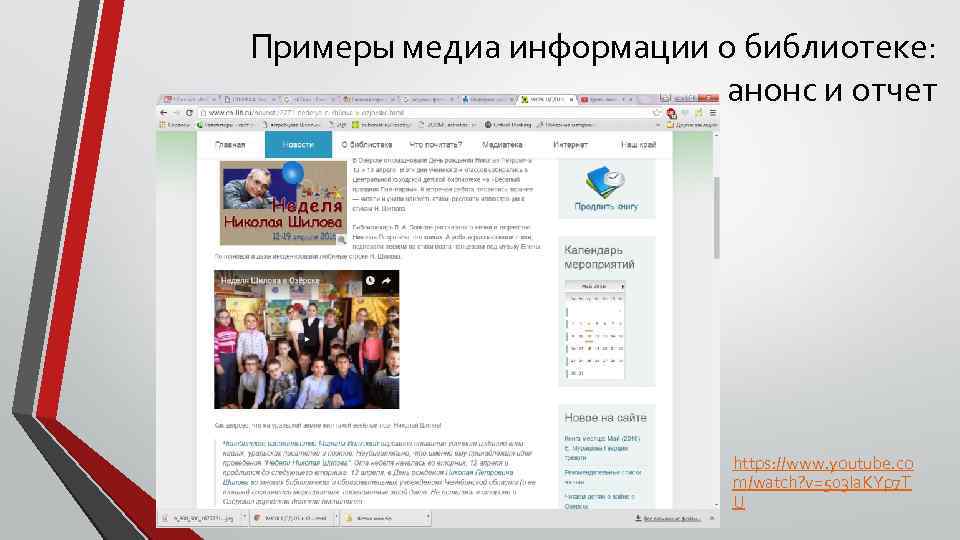Open the Наш край menu item
The height and width of the screenshot is (540, 960).
tap(638, 145)
